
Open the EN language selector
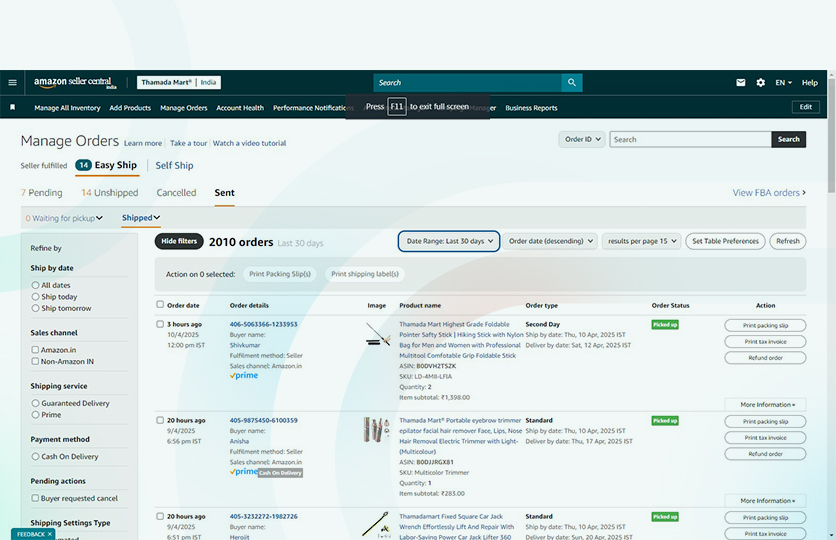point(784,83)
